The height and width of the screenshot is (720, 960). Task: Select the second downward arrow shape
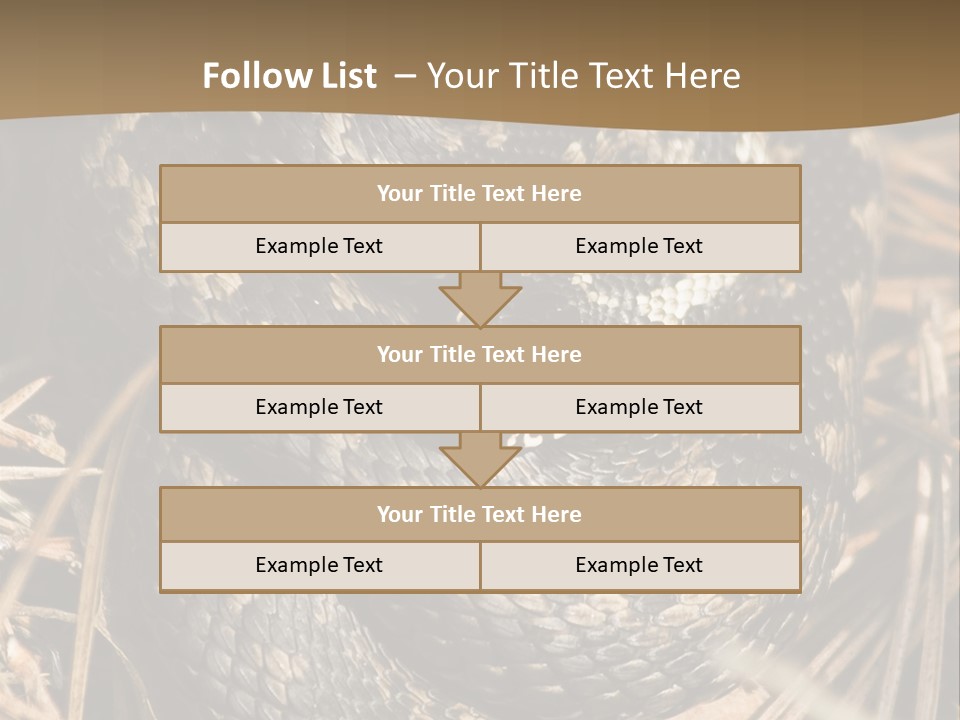coord(480,460)
